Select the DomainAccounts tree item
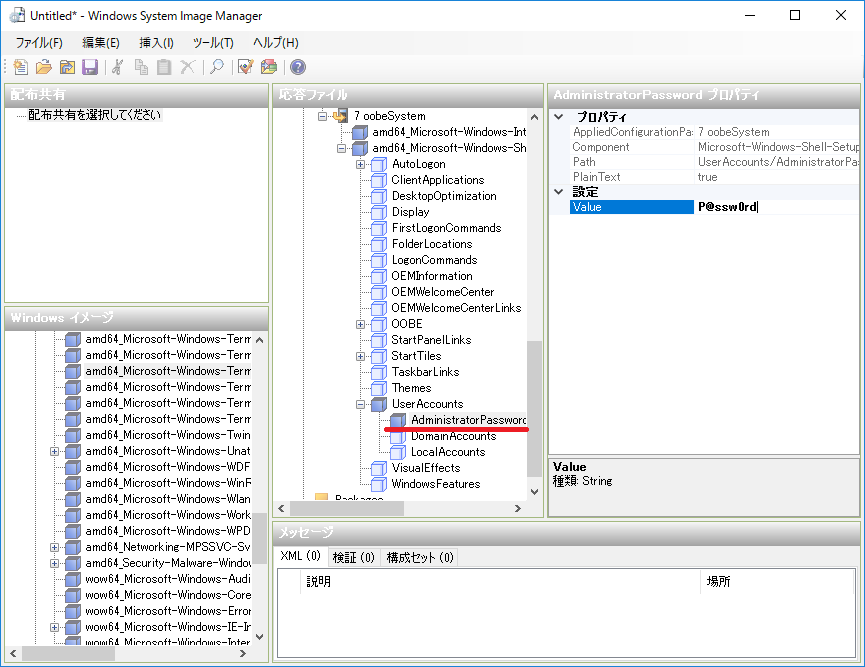 (x=453, y=436)
